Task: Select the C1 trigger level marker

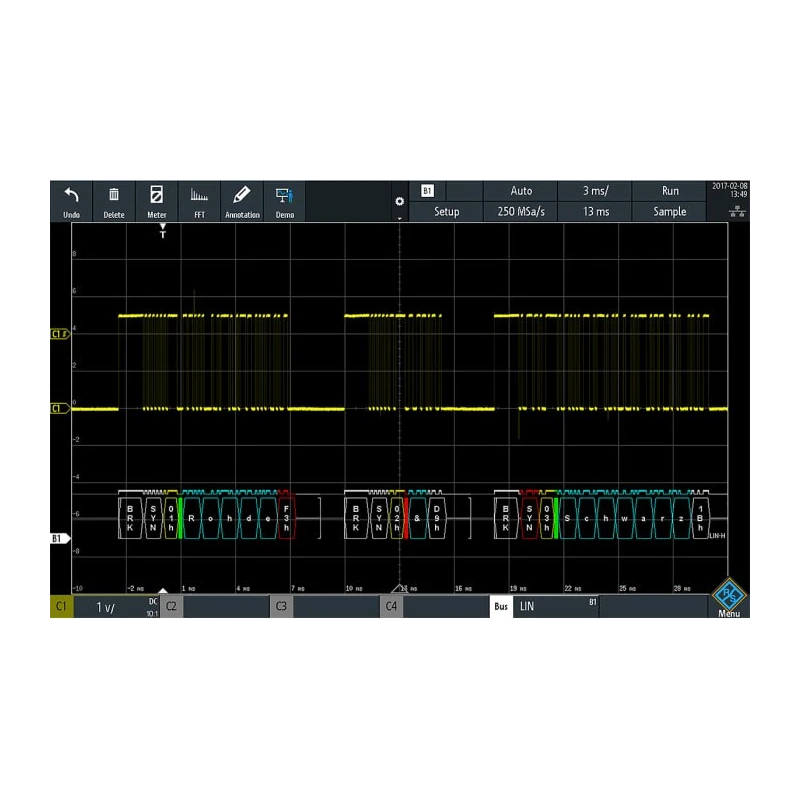Action: 60,334
